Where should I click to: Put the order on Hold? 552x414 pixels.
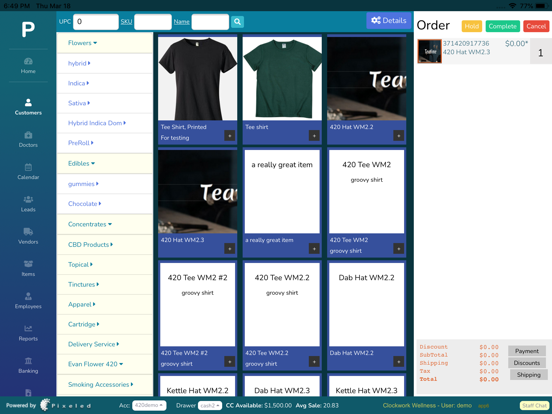click(472, 26)
